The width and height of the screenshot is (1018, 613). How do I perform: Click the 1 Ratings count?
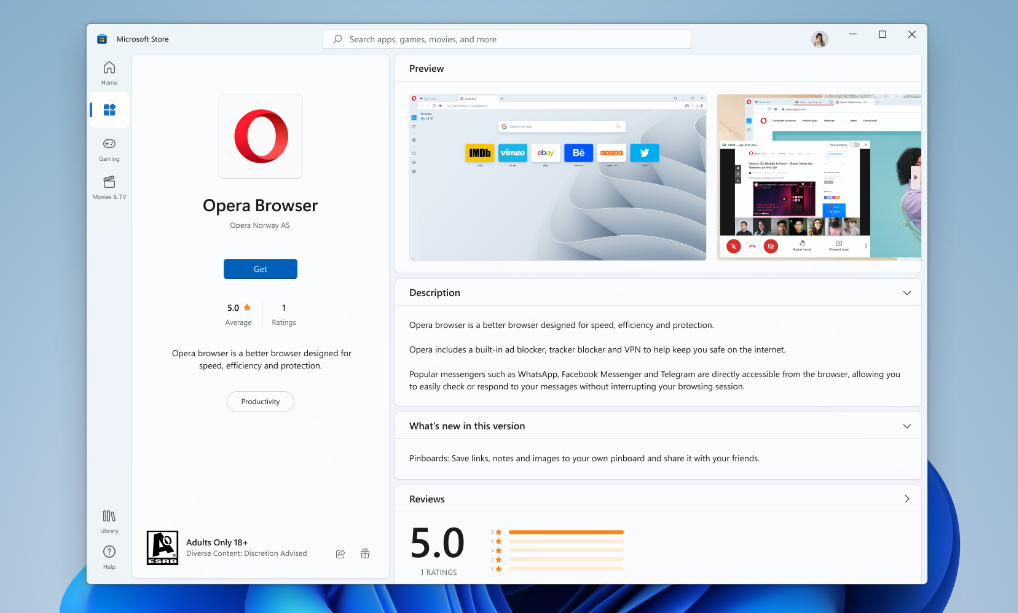pos(284,314)
